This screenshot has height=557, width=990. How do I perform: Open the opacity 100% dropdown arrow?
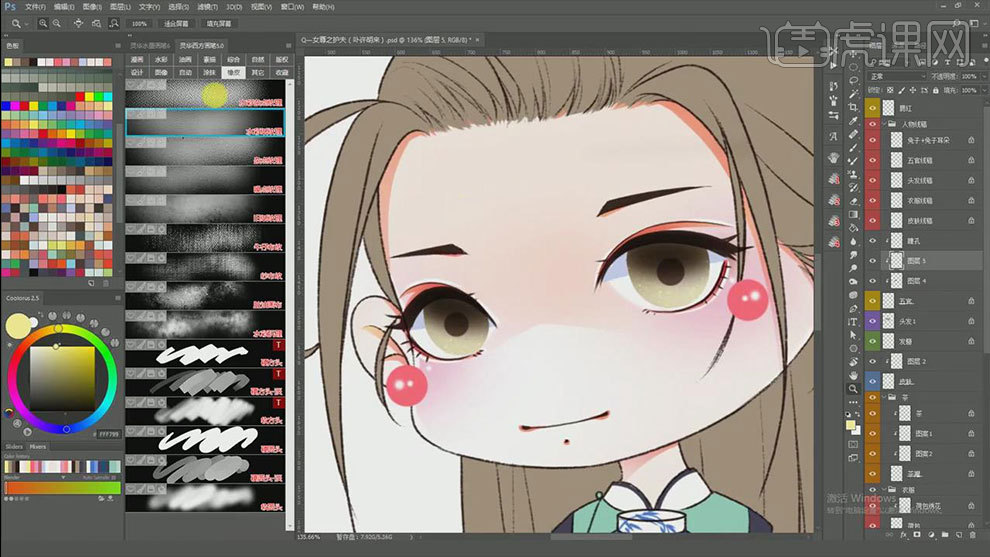[984, 76]
